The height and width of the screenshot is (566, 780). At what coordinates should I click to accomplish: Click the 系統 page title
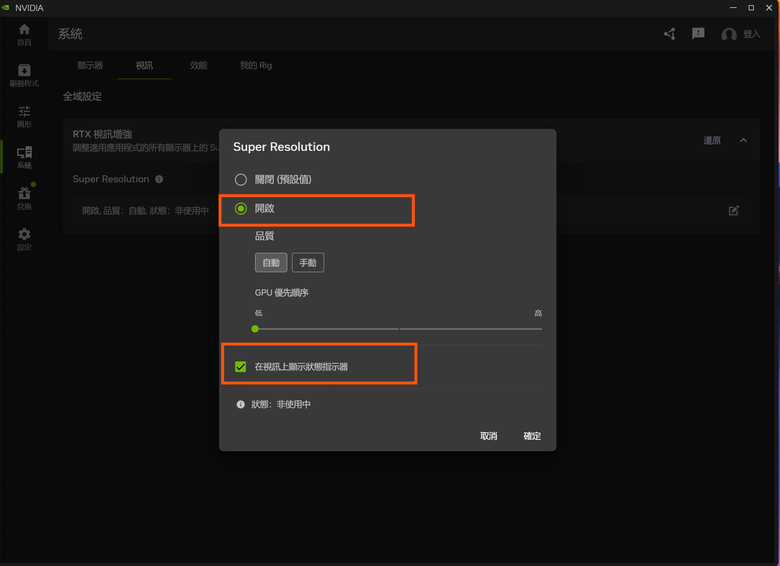(70, 34)
